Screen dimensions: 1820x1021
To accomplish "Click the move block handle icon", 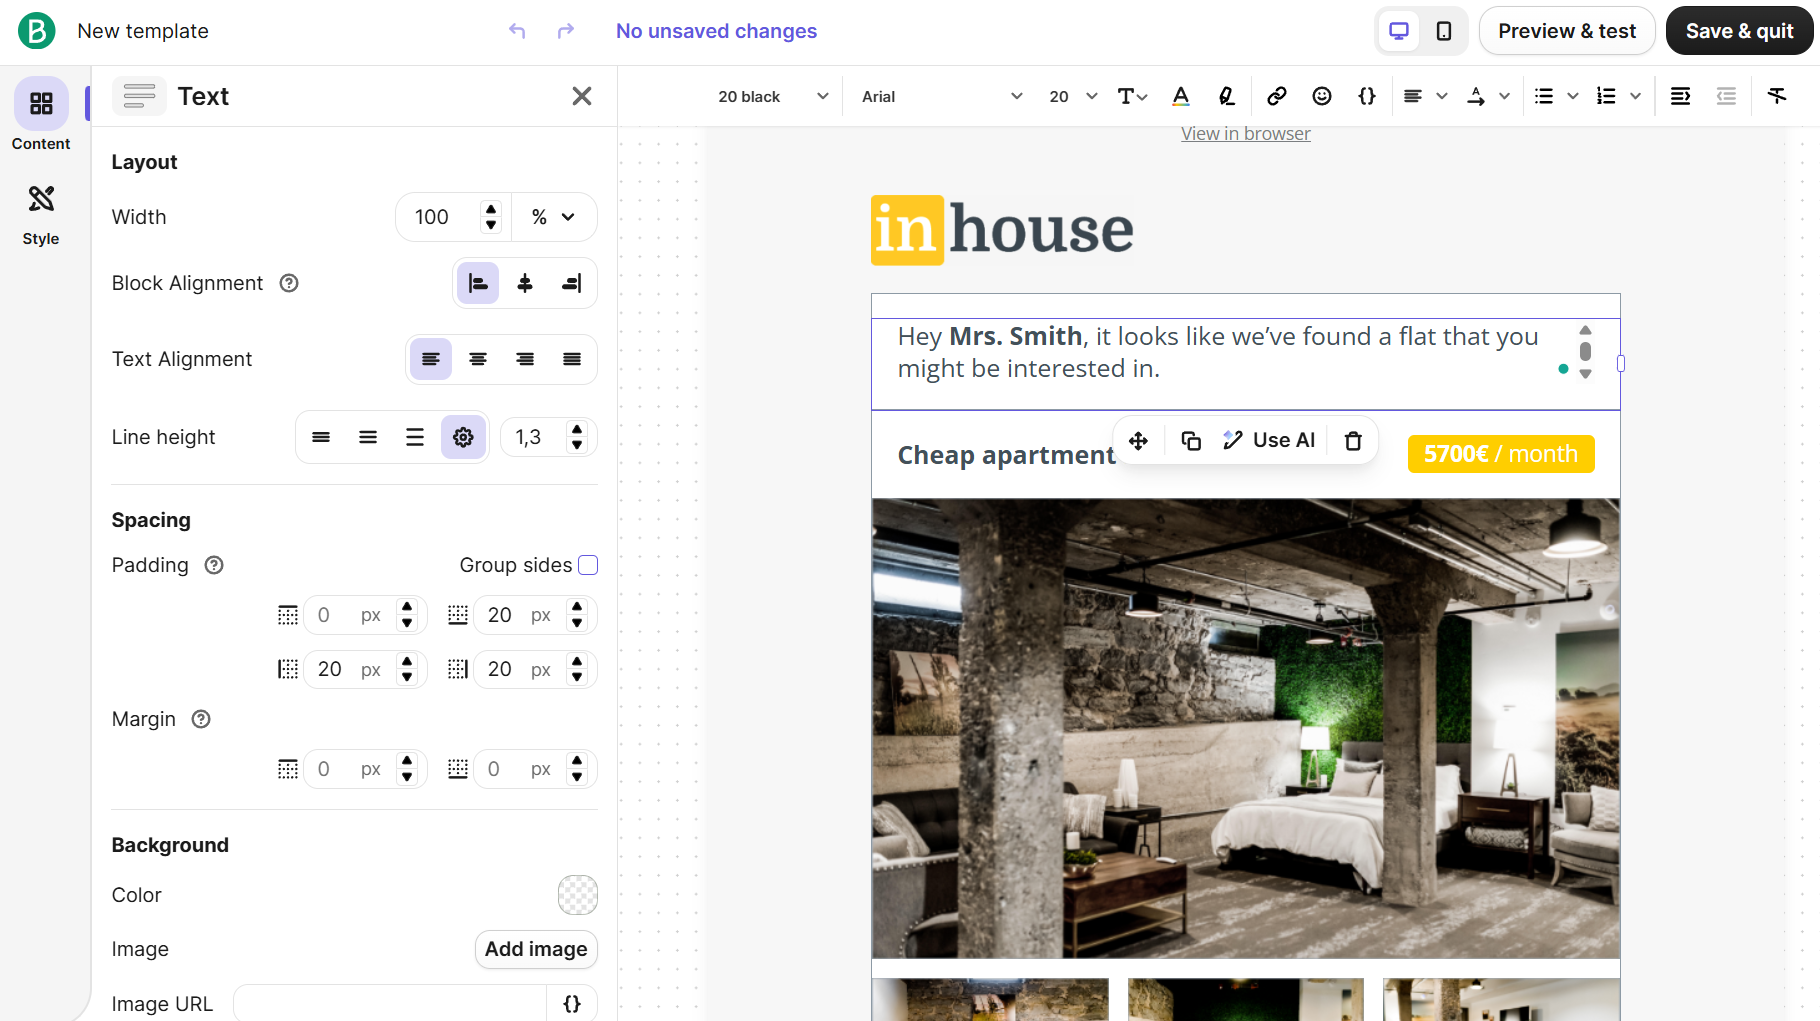I will point(1138,441).
